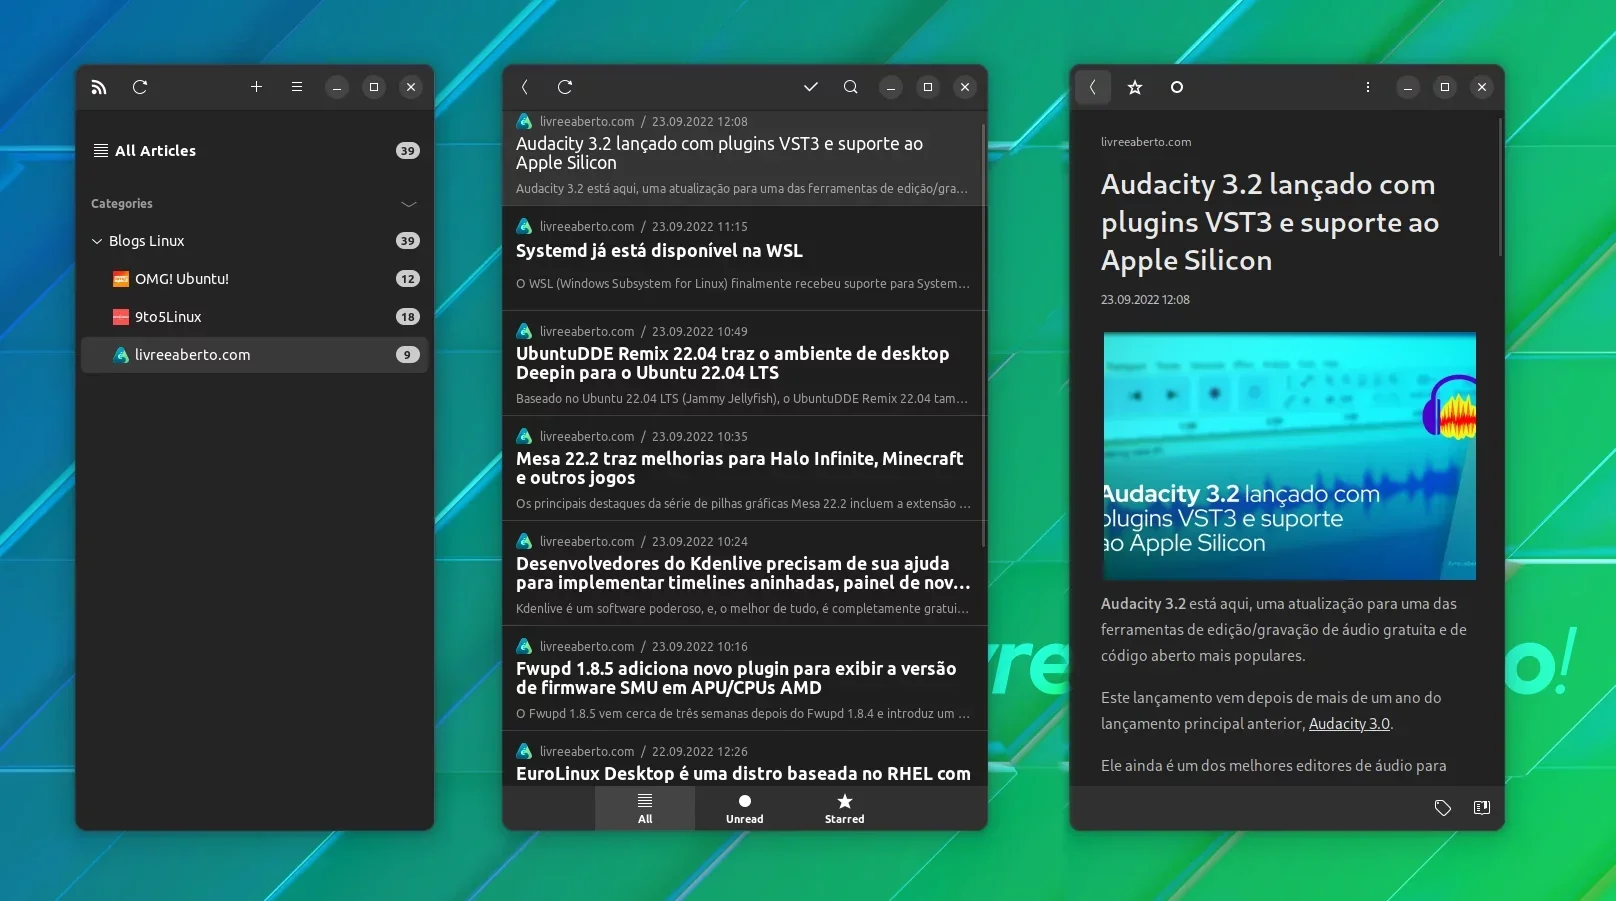Screen dimensions: 1616x901
Task: Open the Mesa 22.2 article
Action: pyautogui.click(x=743, y=468)
